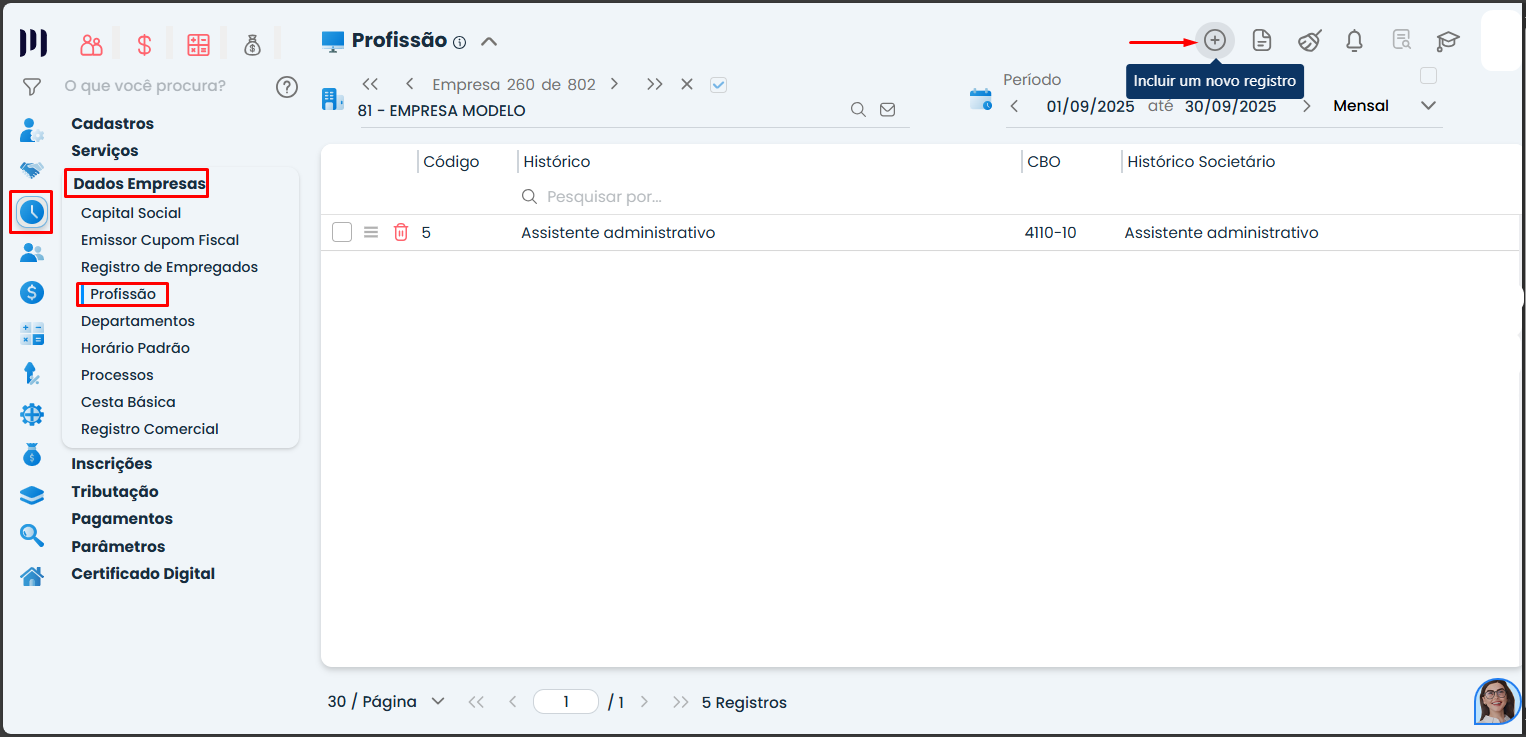Image resolution: width=1526 pixels, height=737 pixels.
Task: Click the Pesquisar por... search field
Action: point(765,197)
